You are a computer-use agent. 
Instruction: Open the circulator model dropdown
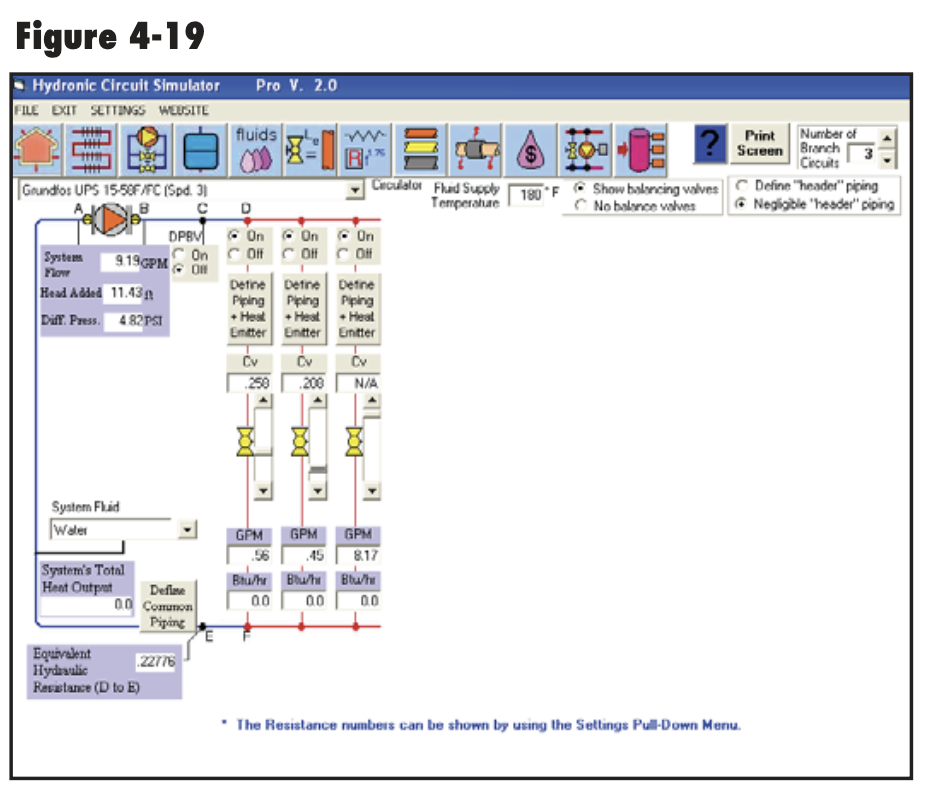[358, 190]
